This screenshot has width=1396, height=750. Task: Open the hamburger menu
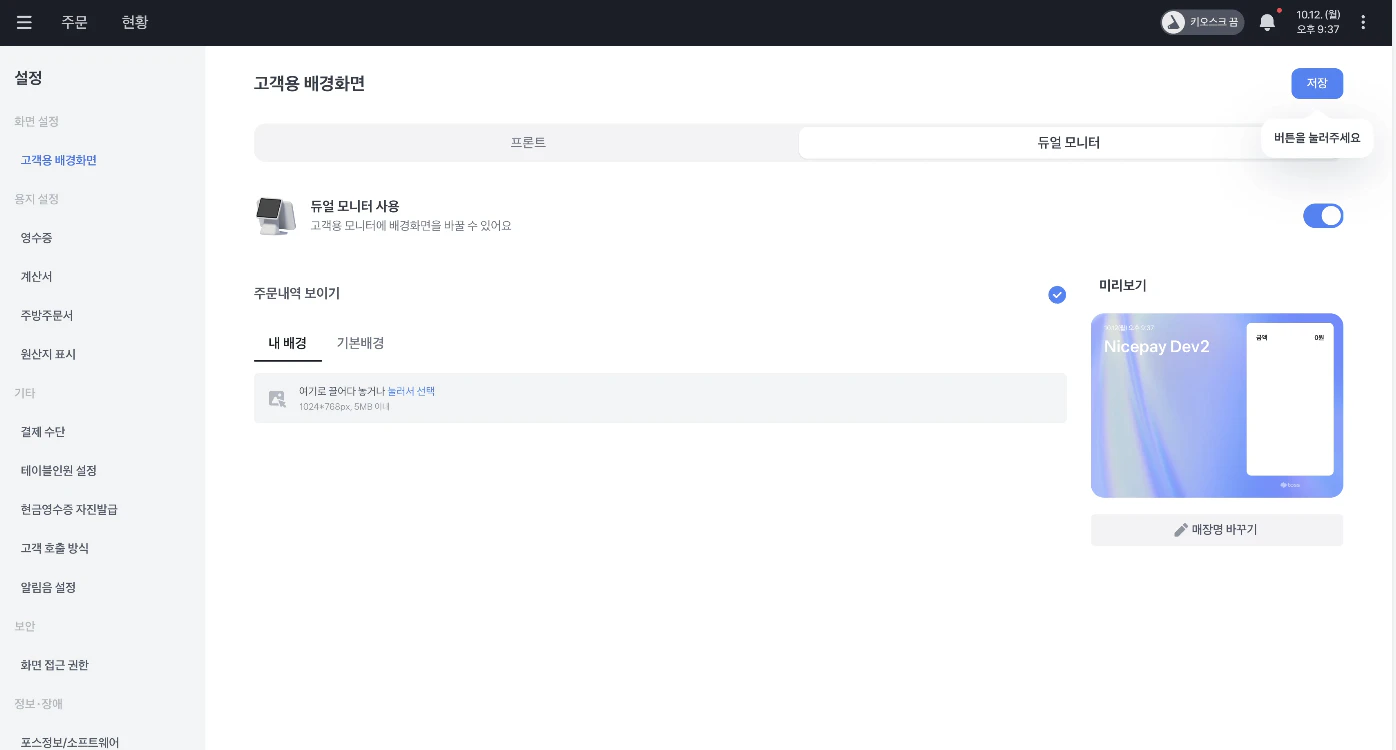(x=24, y=22)
